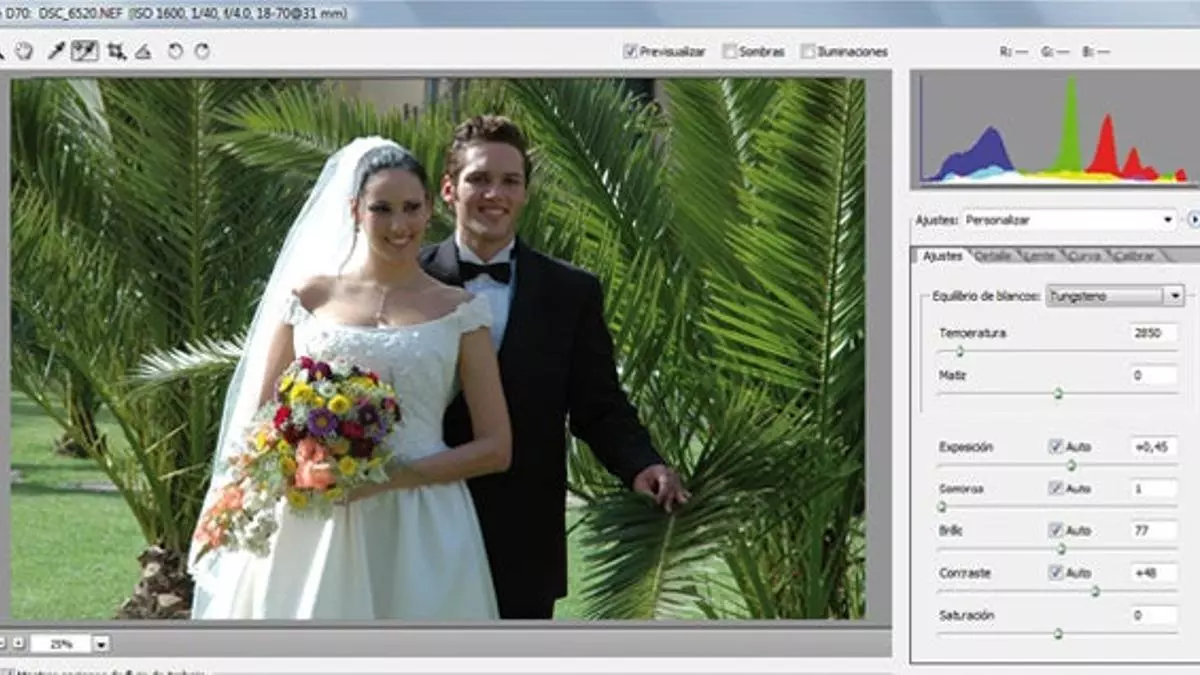Select the Straighten tool
This screenshot has height=675, width=1200.
143,51
